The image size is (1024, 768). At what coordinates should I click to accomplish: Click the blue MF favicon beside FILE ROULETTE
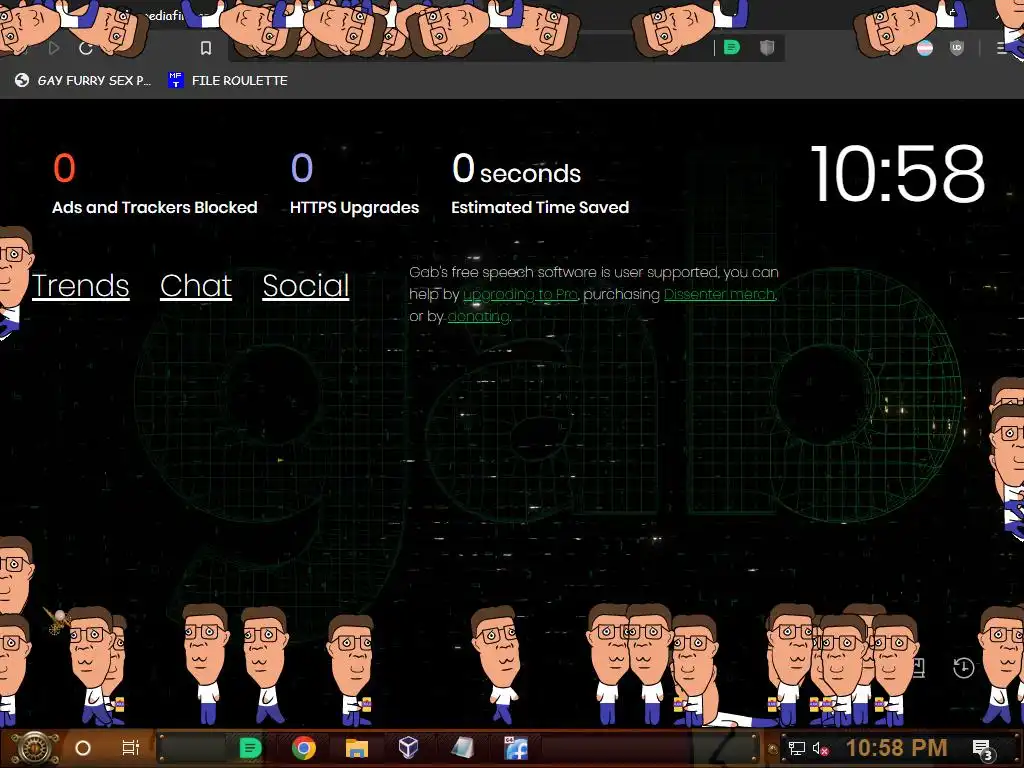pyautogui.click(x=176, y=80)
